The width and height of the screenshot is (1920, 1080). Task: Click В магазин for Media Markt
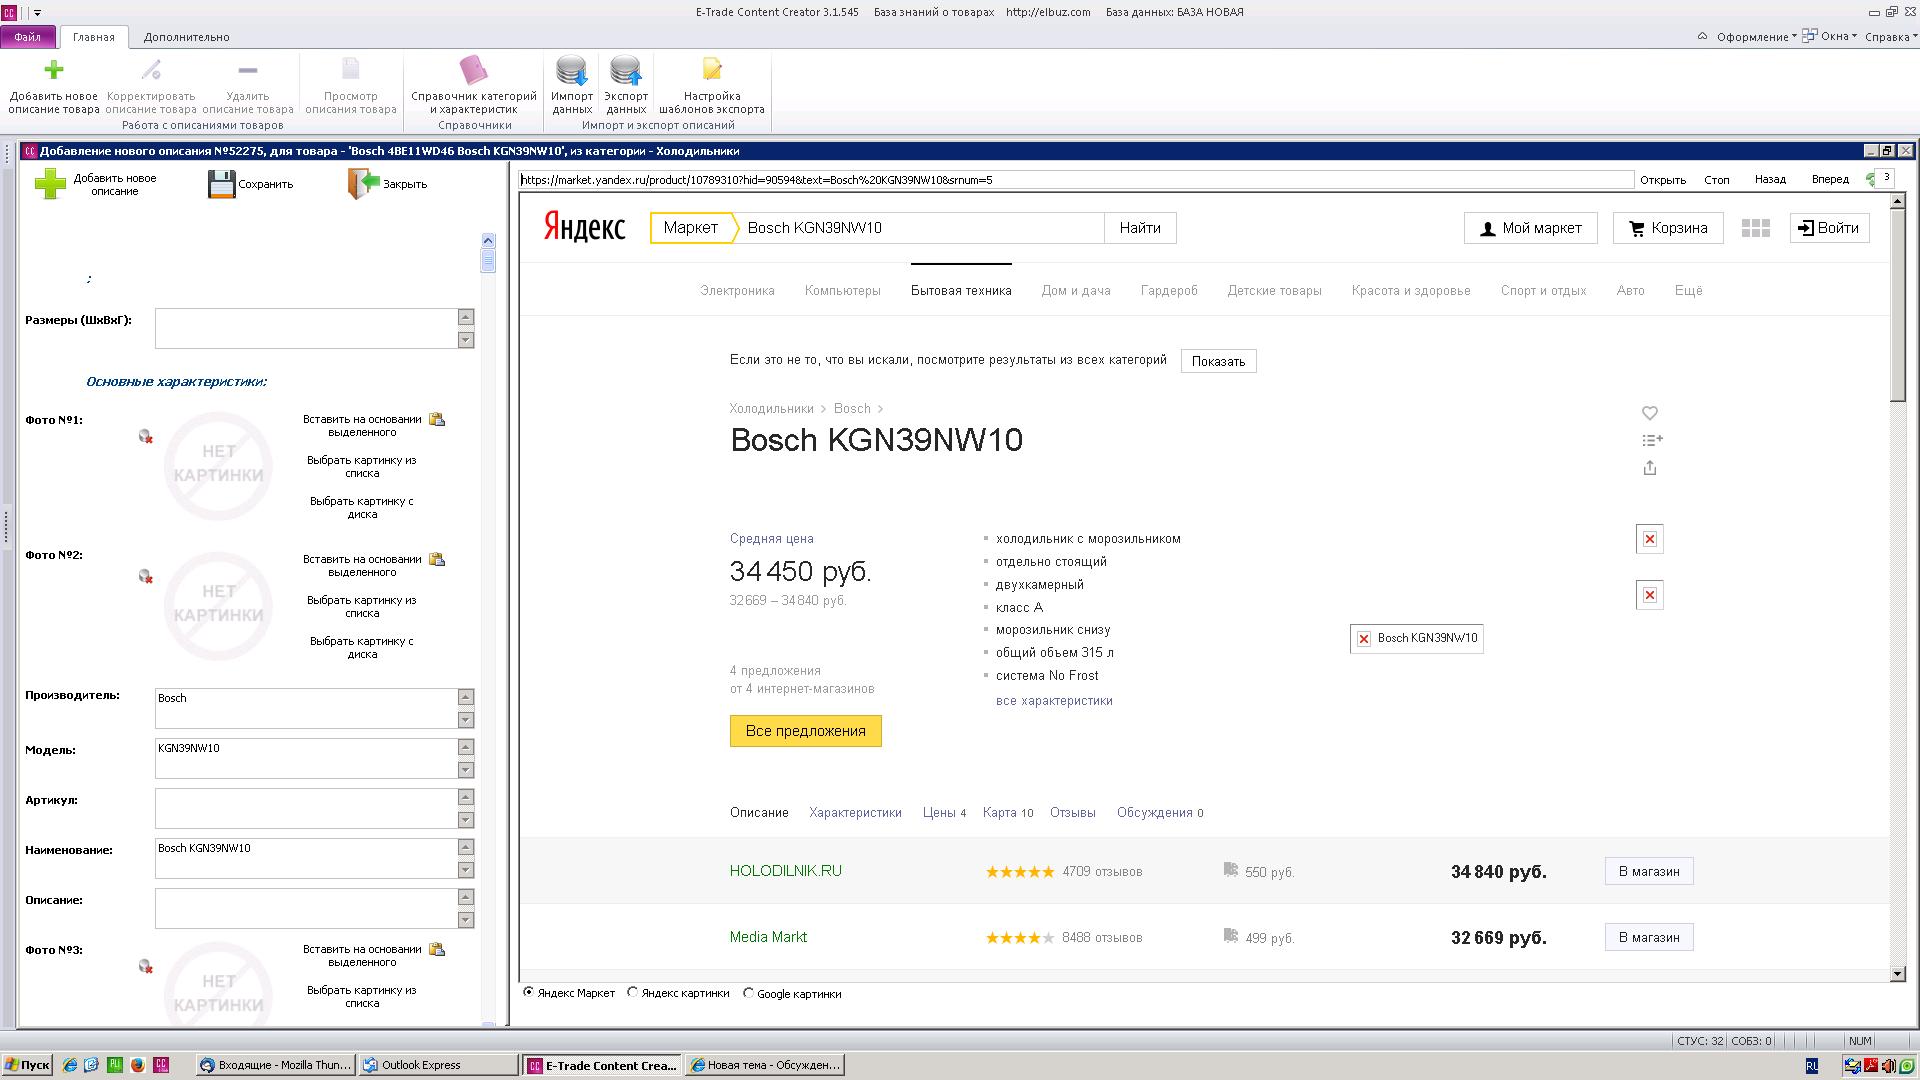(x=1649, y=937)
